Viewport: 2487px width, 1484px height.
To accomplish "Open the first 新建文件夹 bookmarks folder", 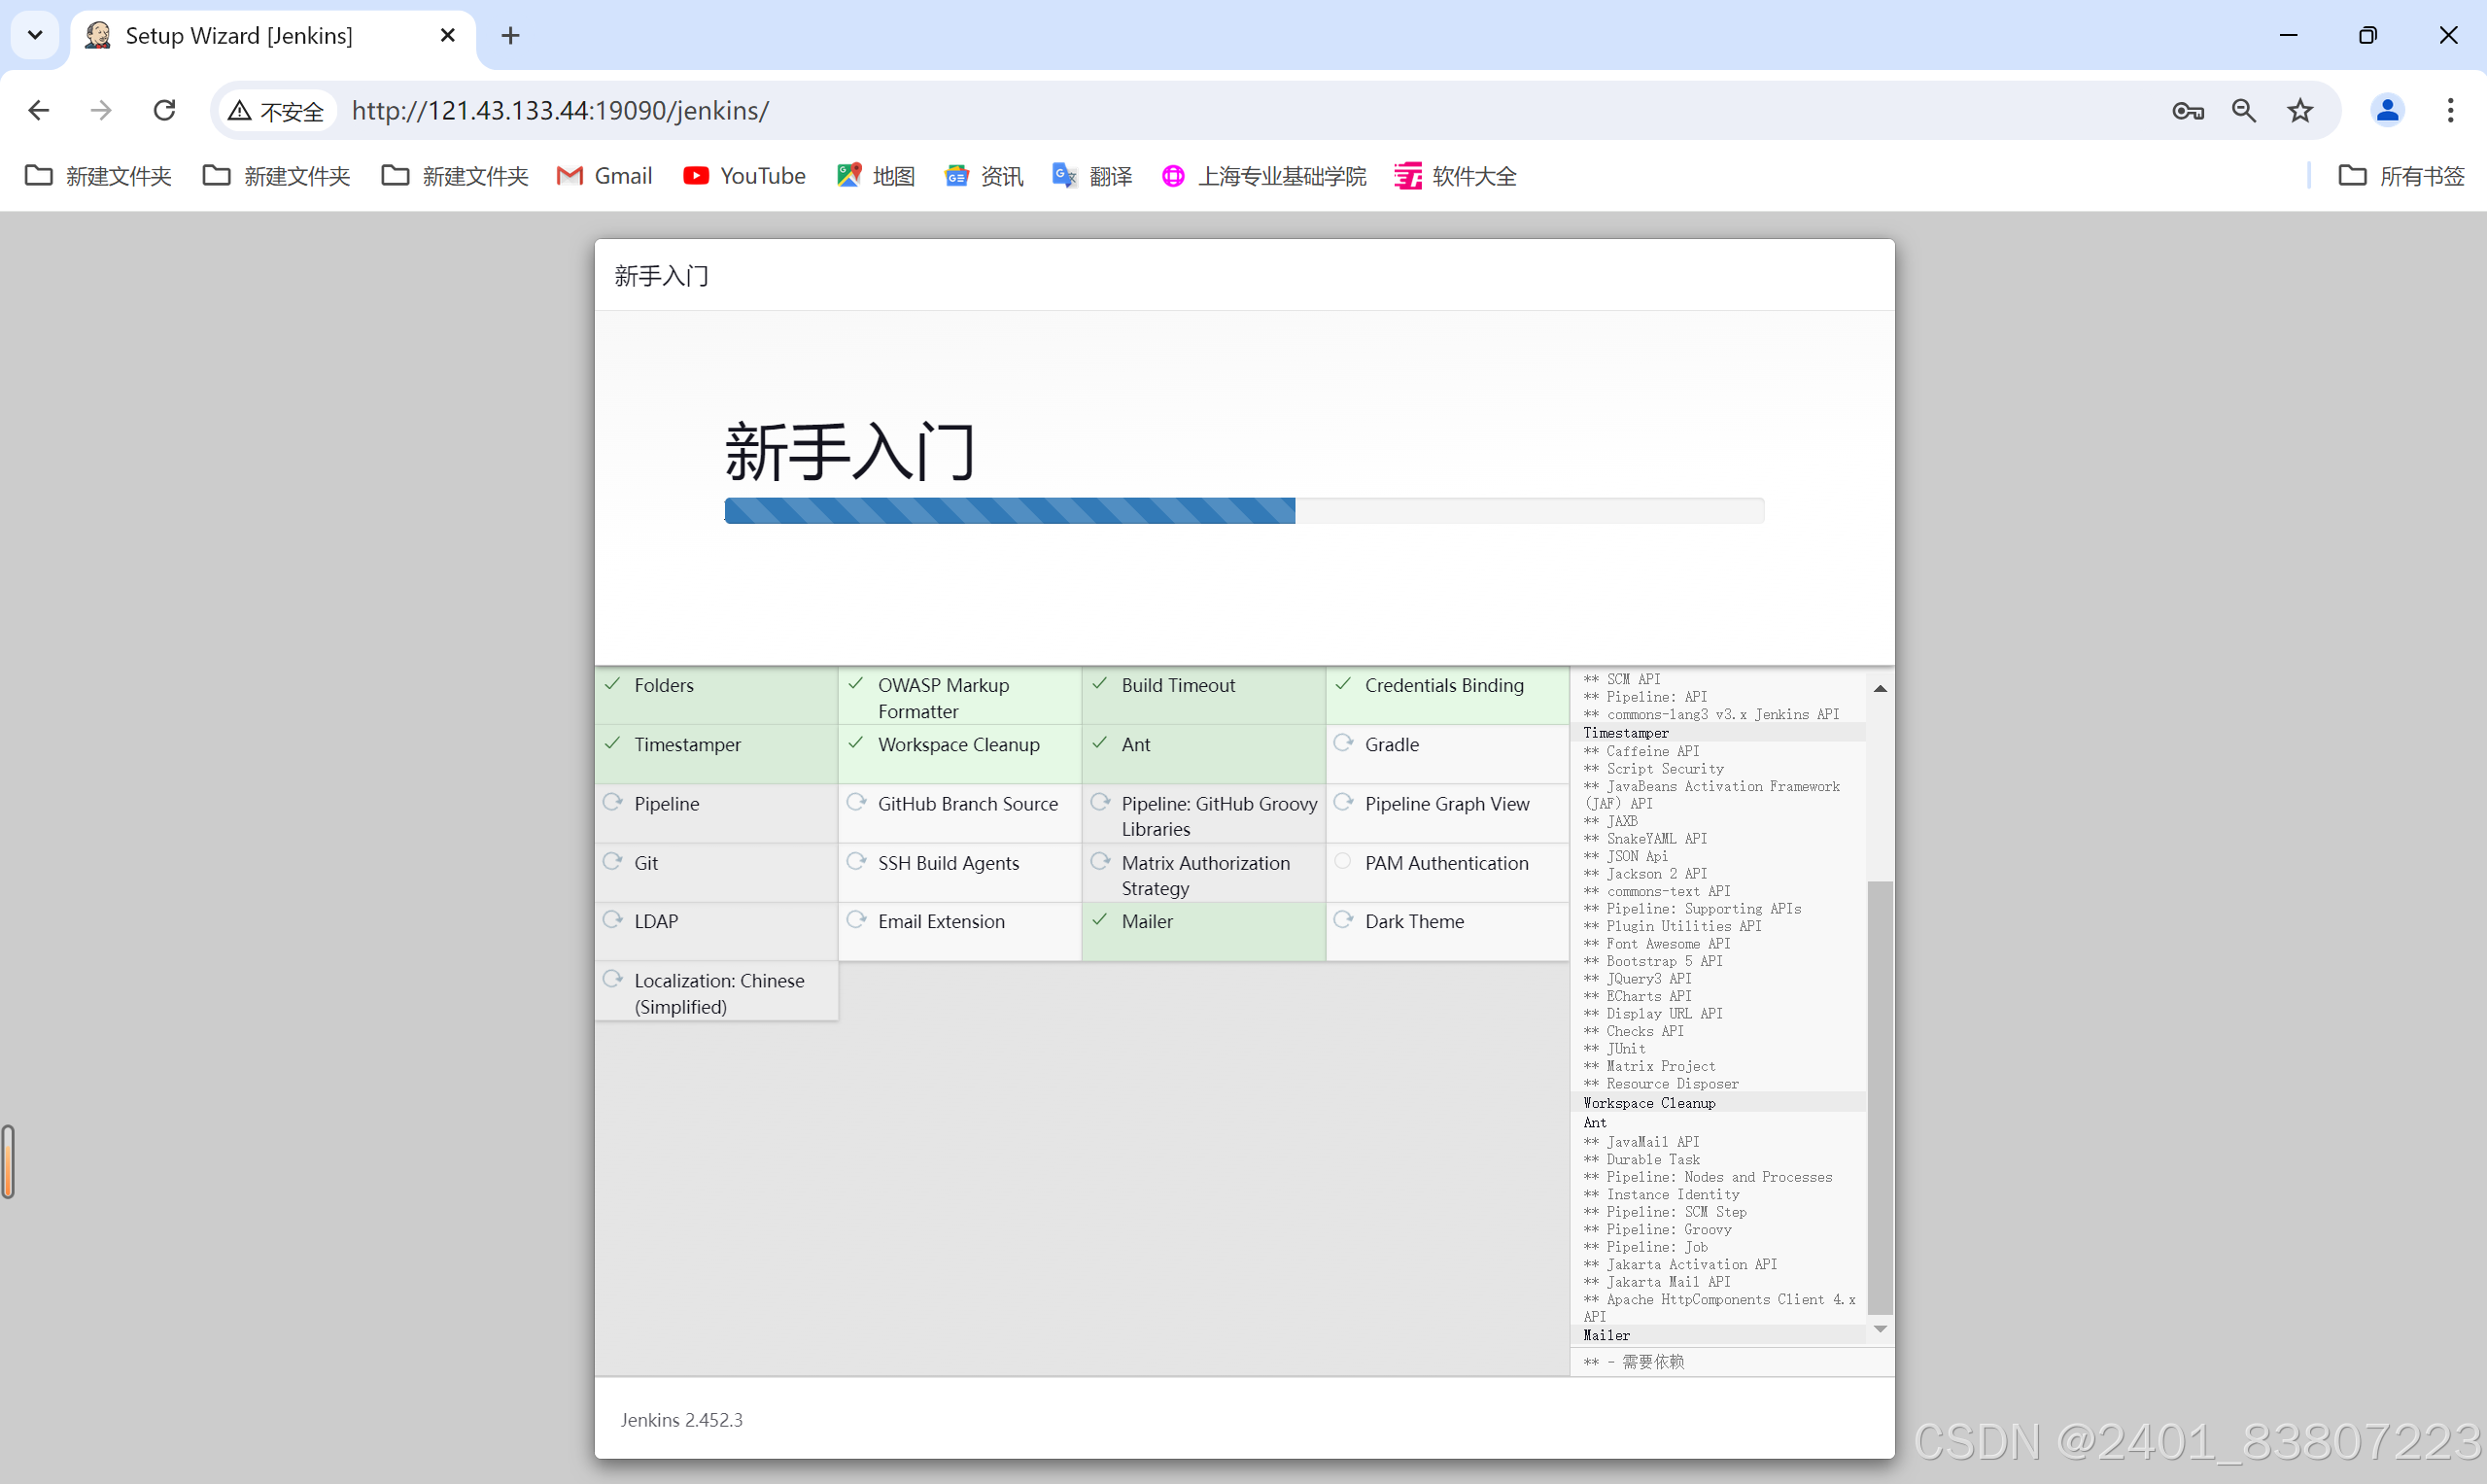I will pos(96,175).
